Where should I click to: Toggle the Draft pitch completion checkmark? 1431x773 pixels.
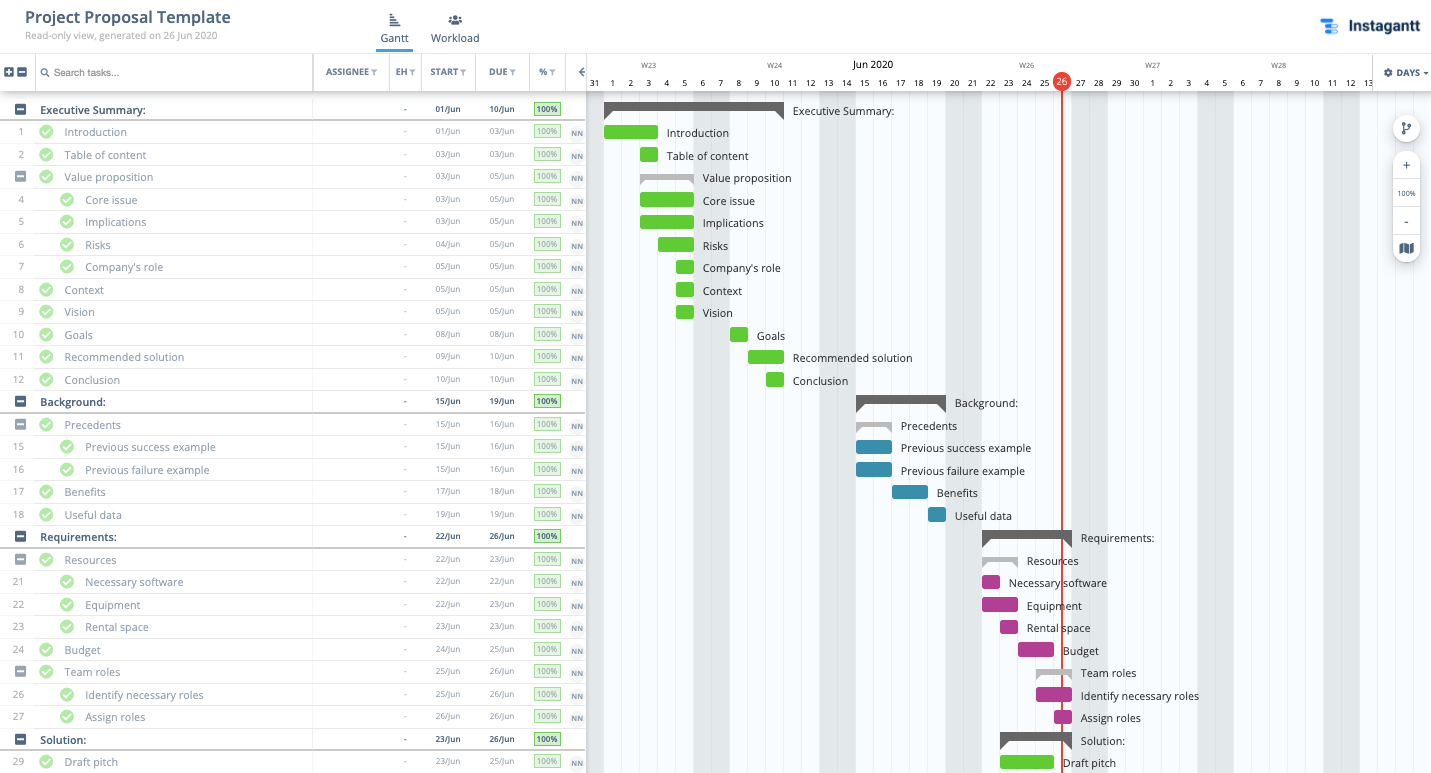[46, 761]
